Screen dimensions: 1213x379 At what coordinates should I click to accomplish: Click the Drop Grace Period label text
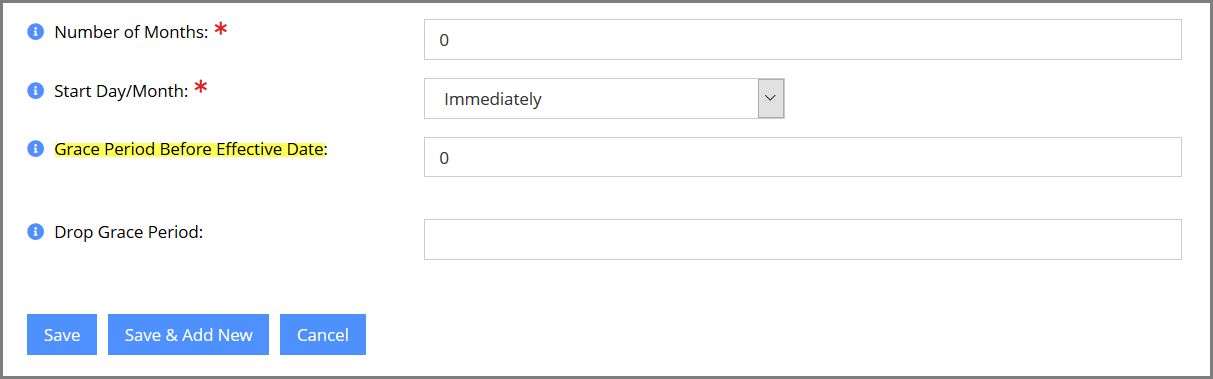point(129,231)
